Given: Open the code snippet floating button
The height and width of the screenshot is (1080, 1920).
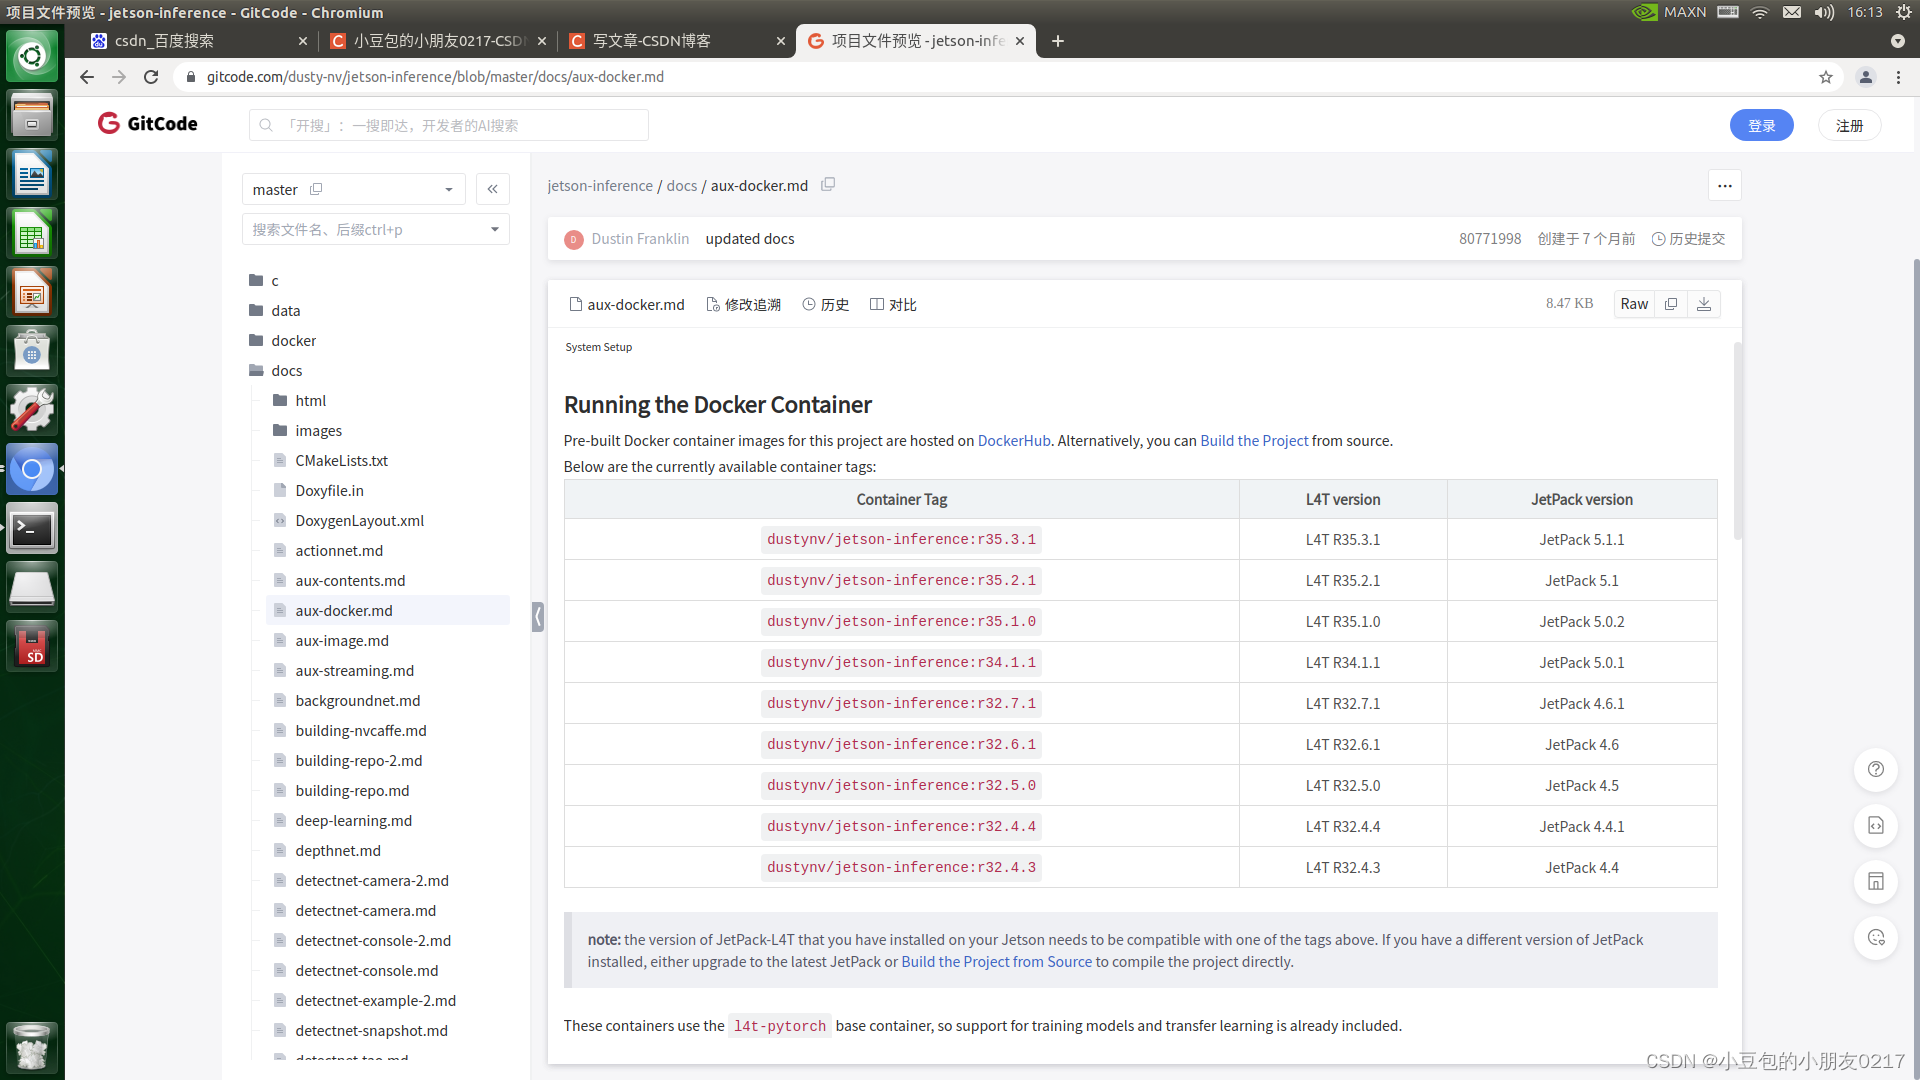Looking at the screenshot, I should click(1876, 825).
